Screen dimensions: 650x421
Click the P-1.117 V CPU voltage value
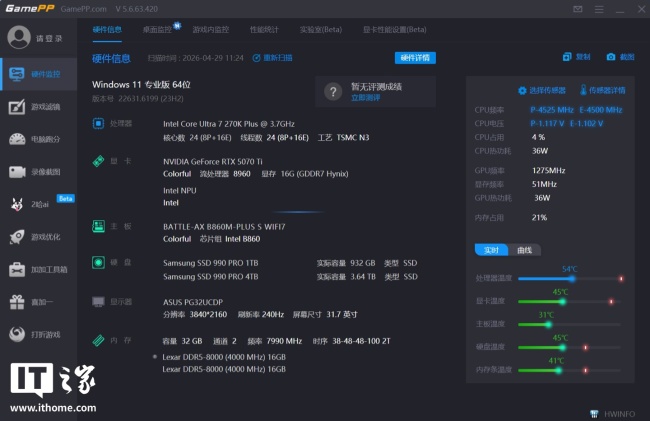547,123
